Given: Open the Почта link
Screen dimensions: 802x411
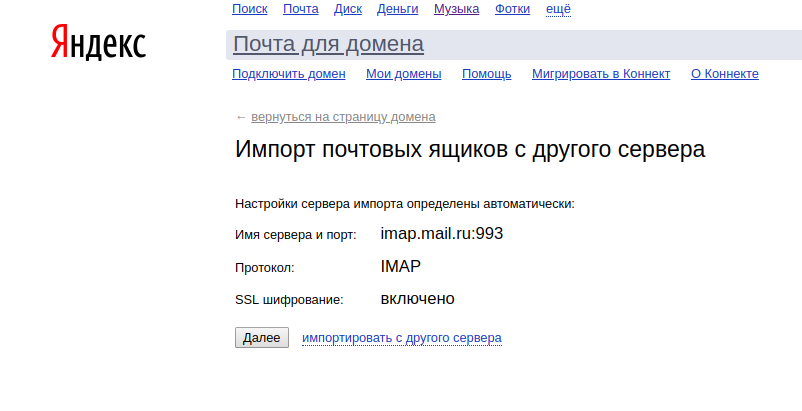Looking at the screenshot, I should click(x=301, y=9).
